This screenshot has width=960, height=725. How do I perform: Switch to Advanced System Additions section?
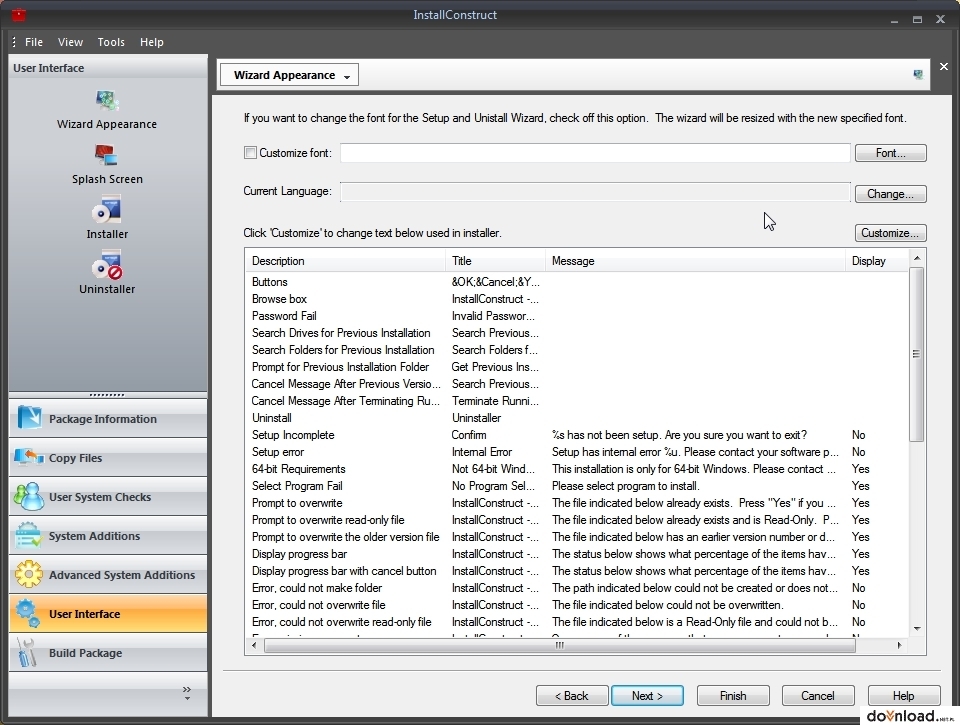pyautogui.click(x=108, y=575)
